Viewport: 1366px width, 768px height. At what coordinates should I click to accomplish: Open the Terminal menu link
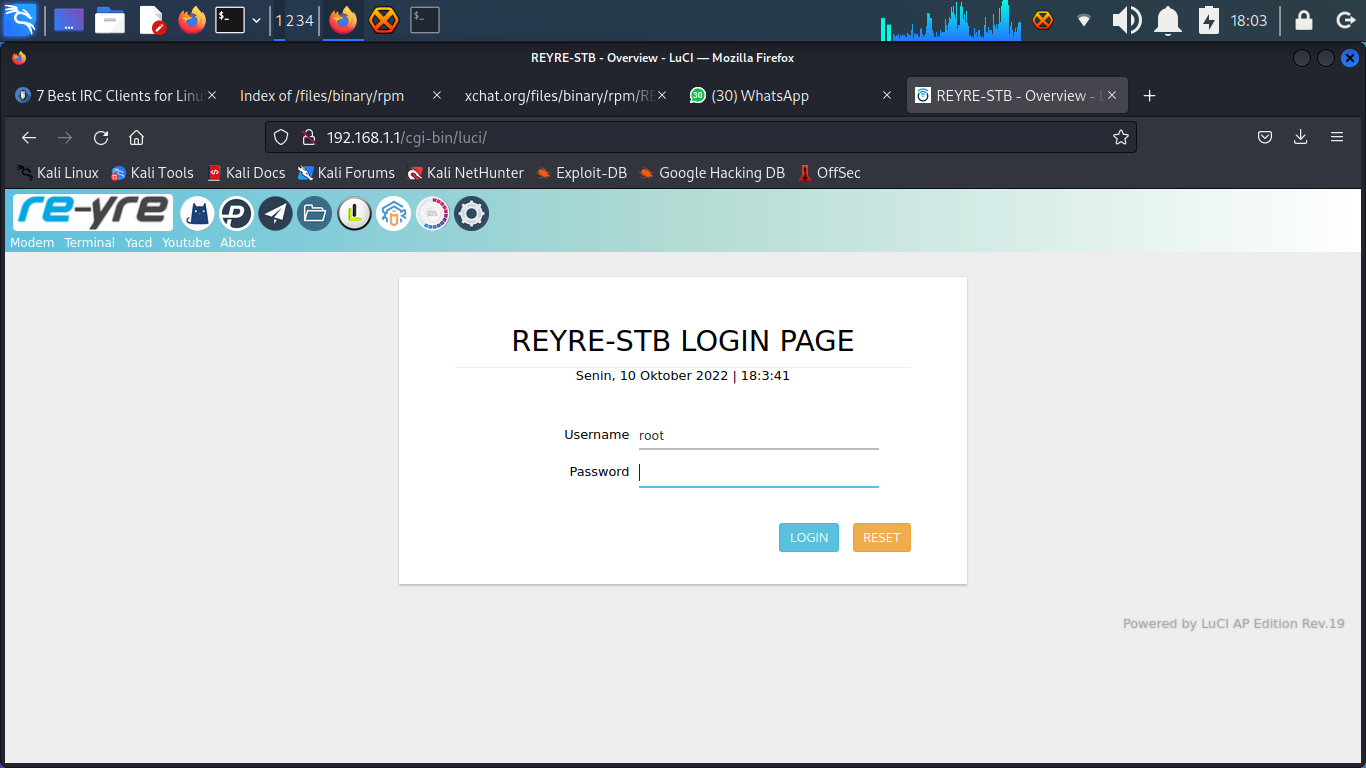click(89, 243)
